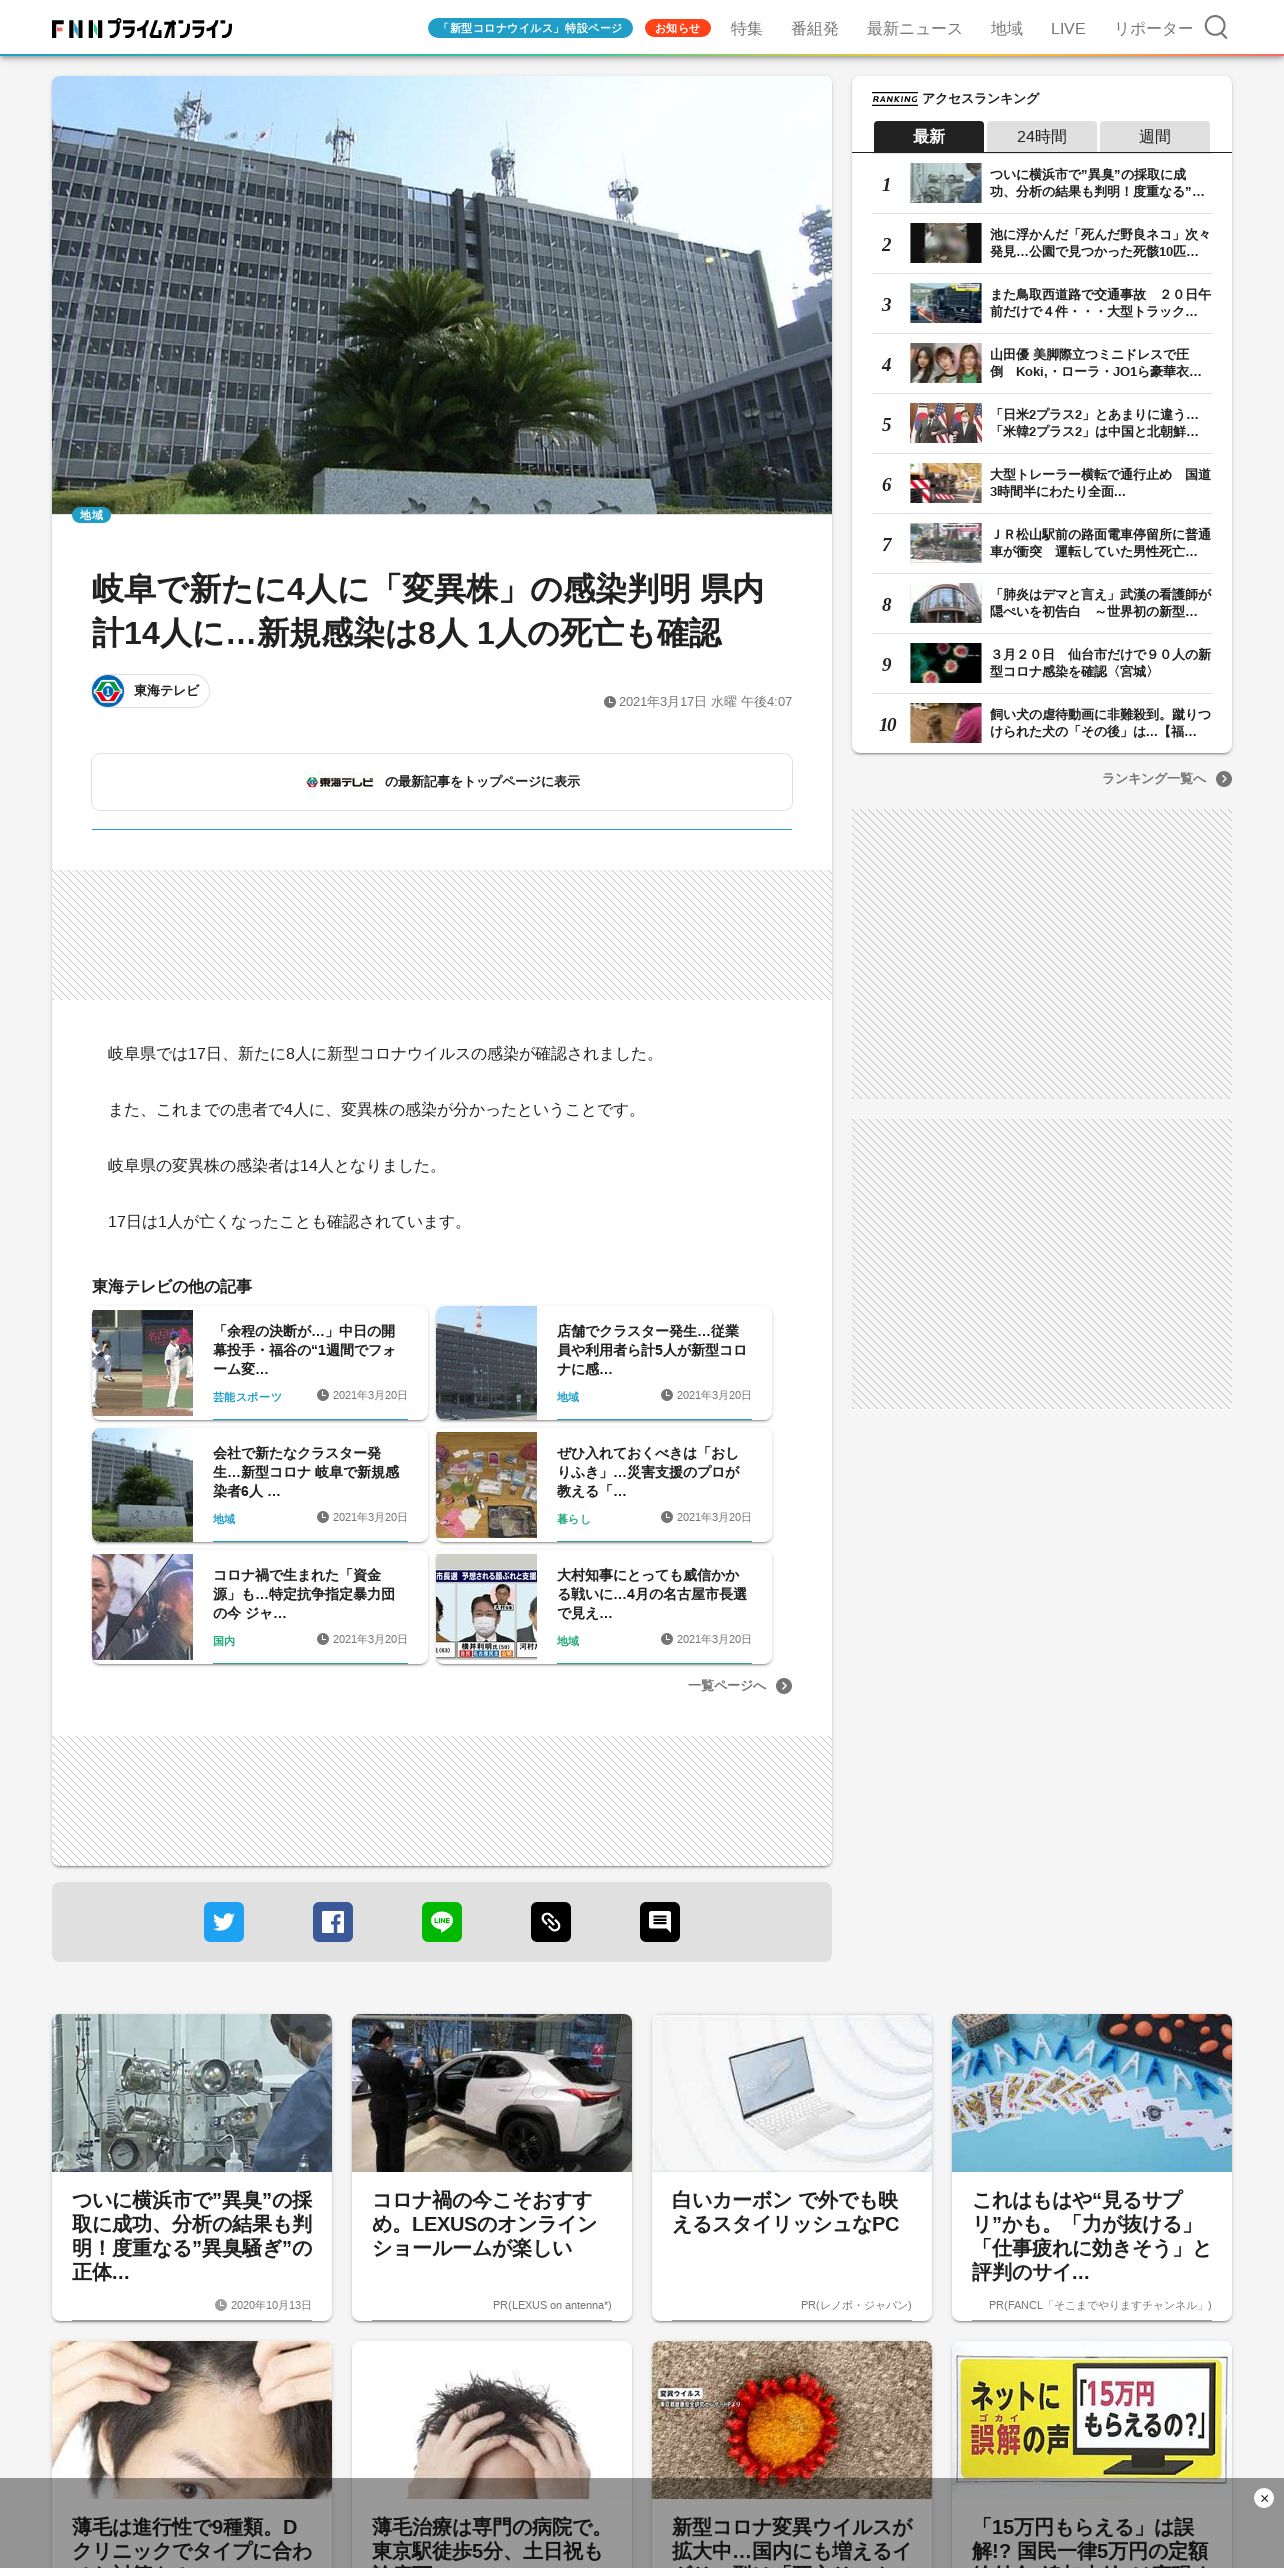Close the bottom overlay banner

pyautogui.click(x=1264, y=2498)
